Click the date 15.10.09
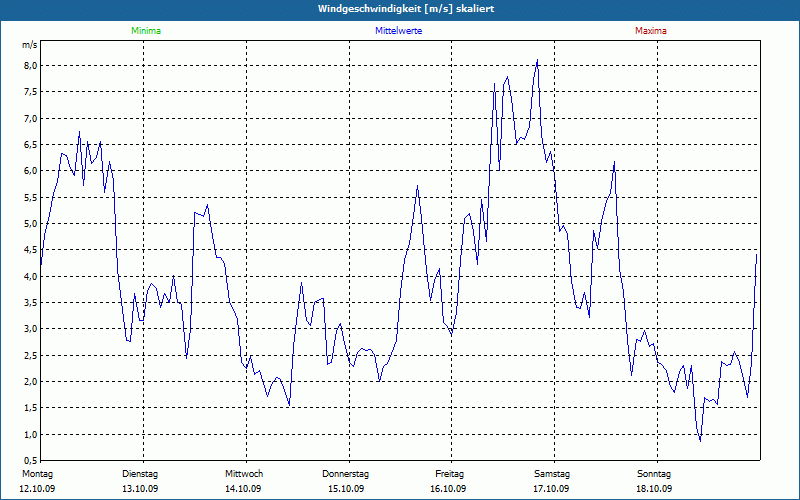 [346, 489]
